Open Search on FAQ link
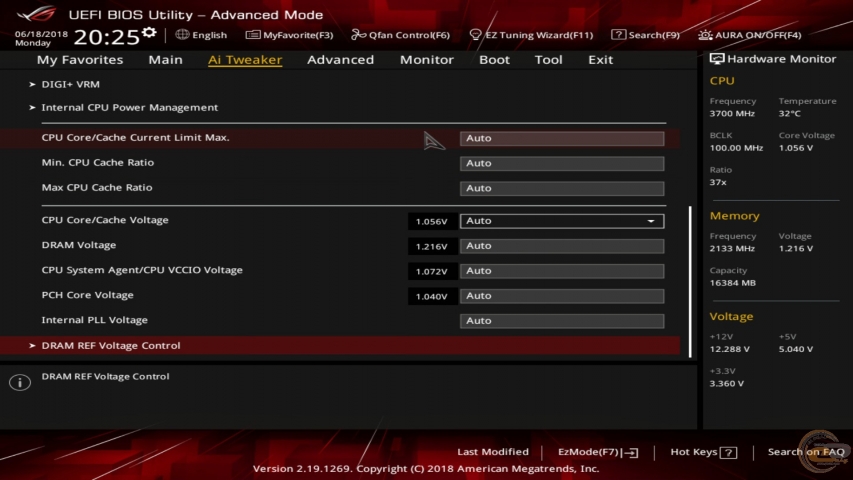853x480 pixels. point(806,452)
